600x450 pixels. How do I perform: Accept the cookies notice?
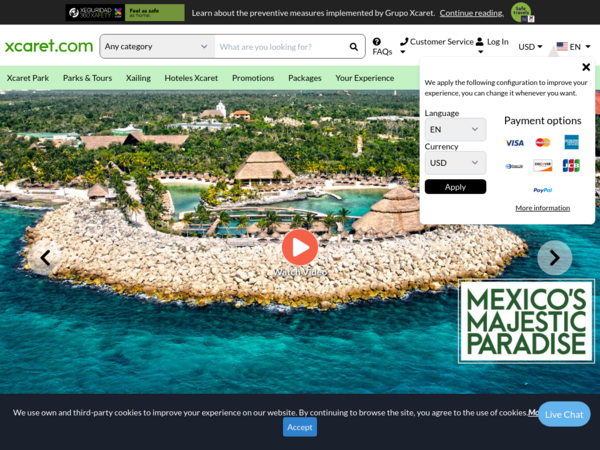300,427
